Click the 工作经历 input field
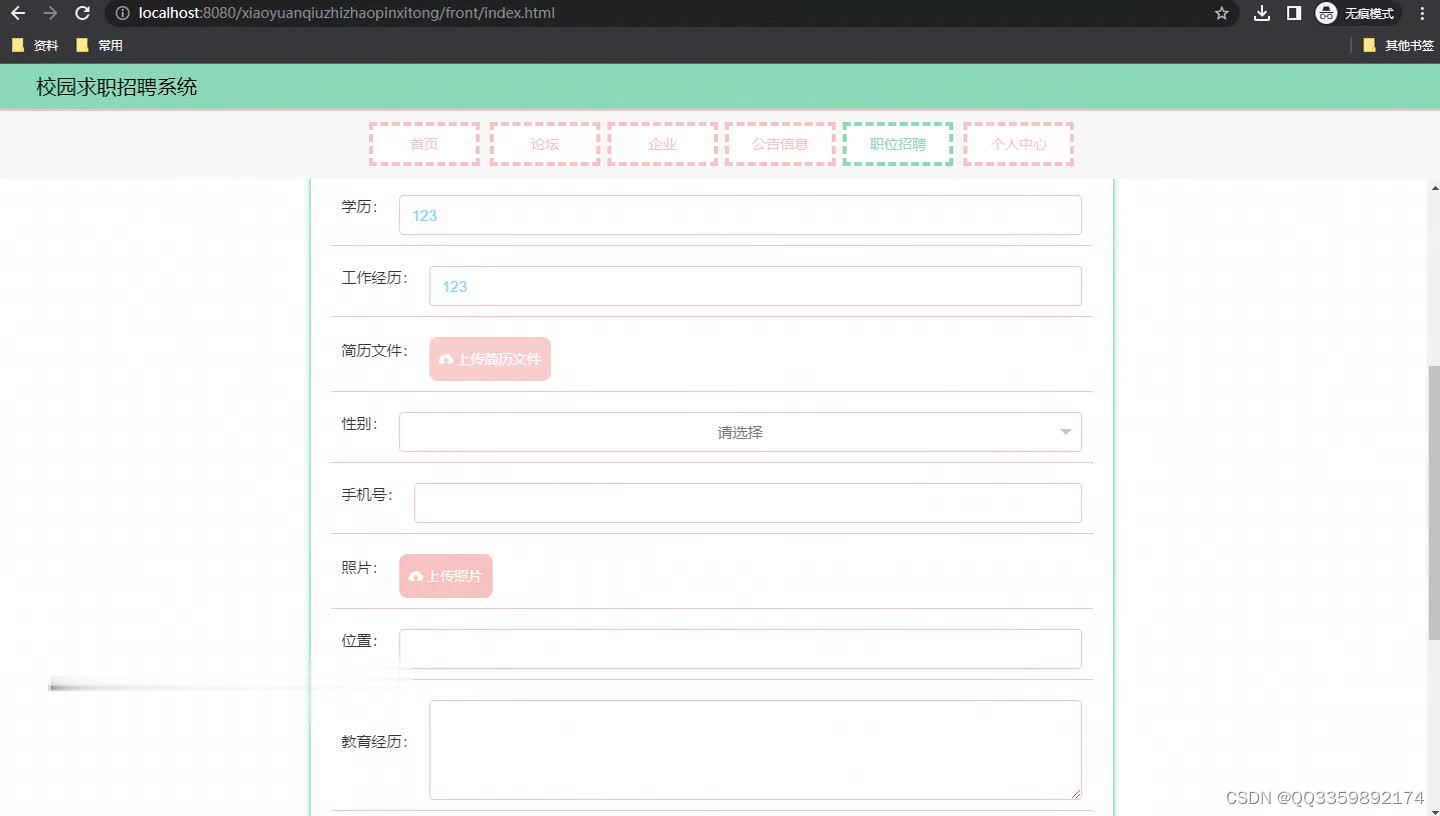 [755, 286]
